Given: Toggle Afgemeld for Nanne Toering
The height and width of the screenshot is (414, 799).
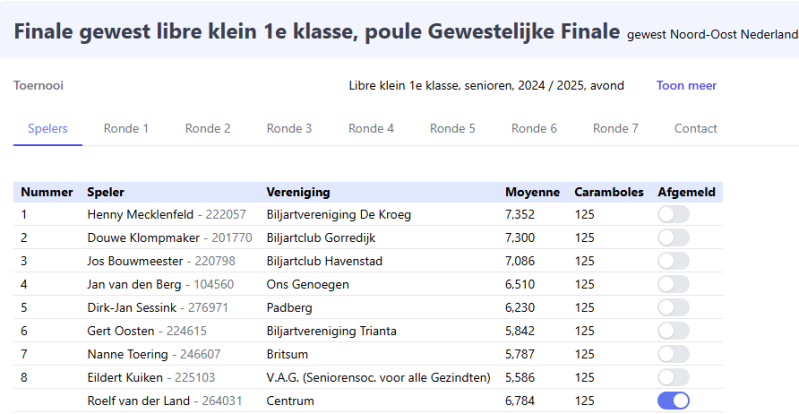Looking at the screenshot, I should pos(673,354).
